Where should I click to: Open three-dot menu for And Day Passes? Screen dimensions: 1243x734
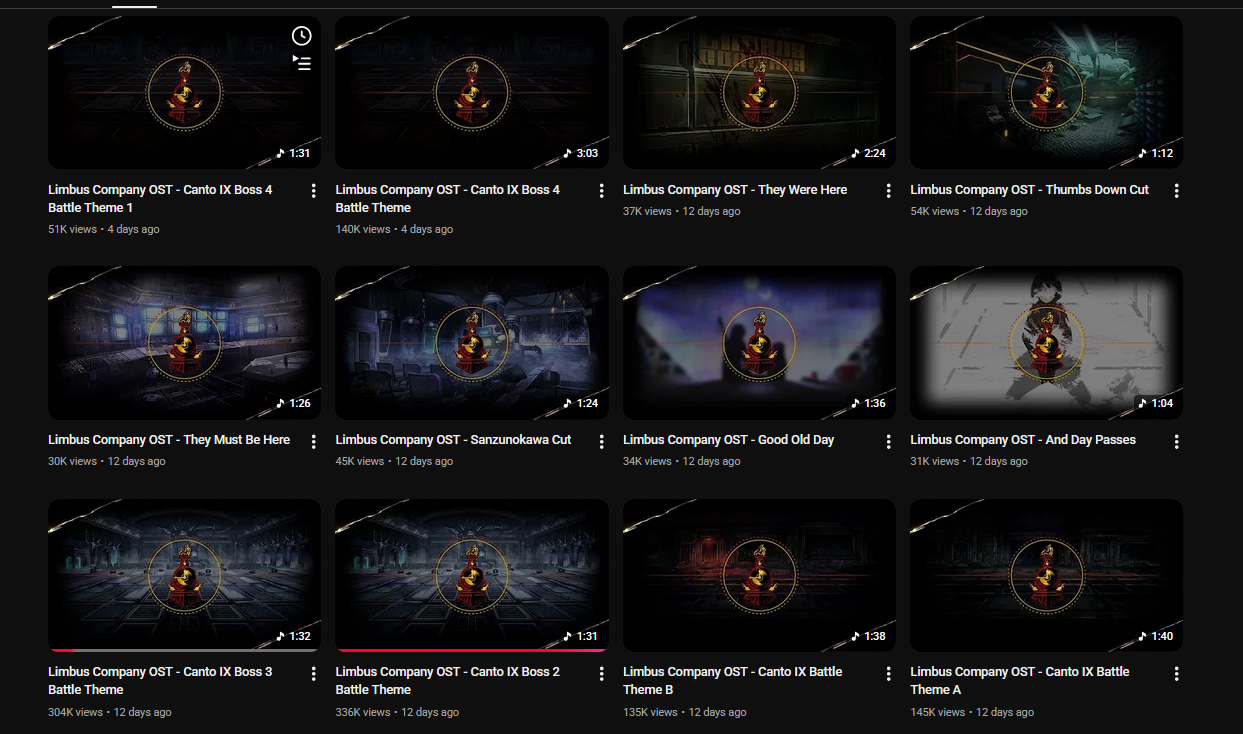click(x=1176, y=441)
